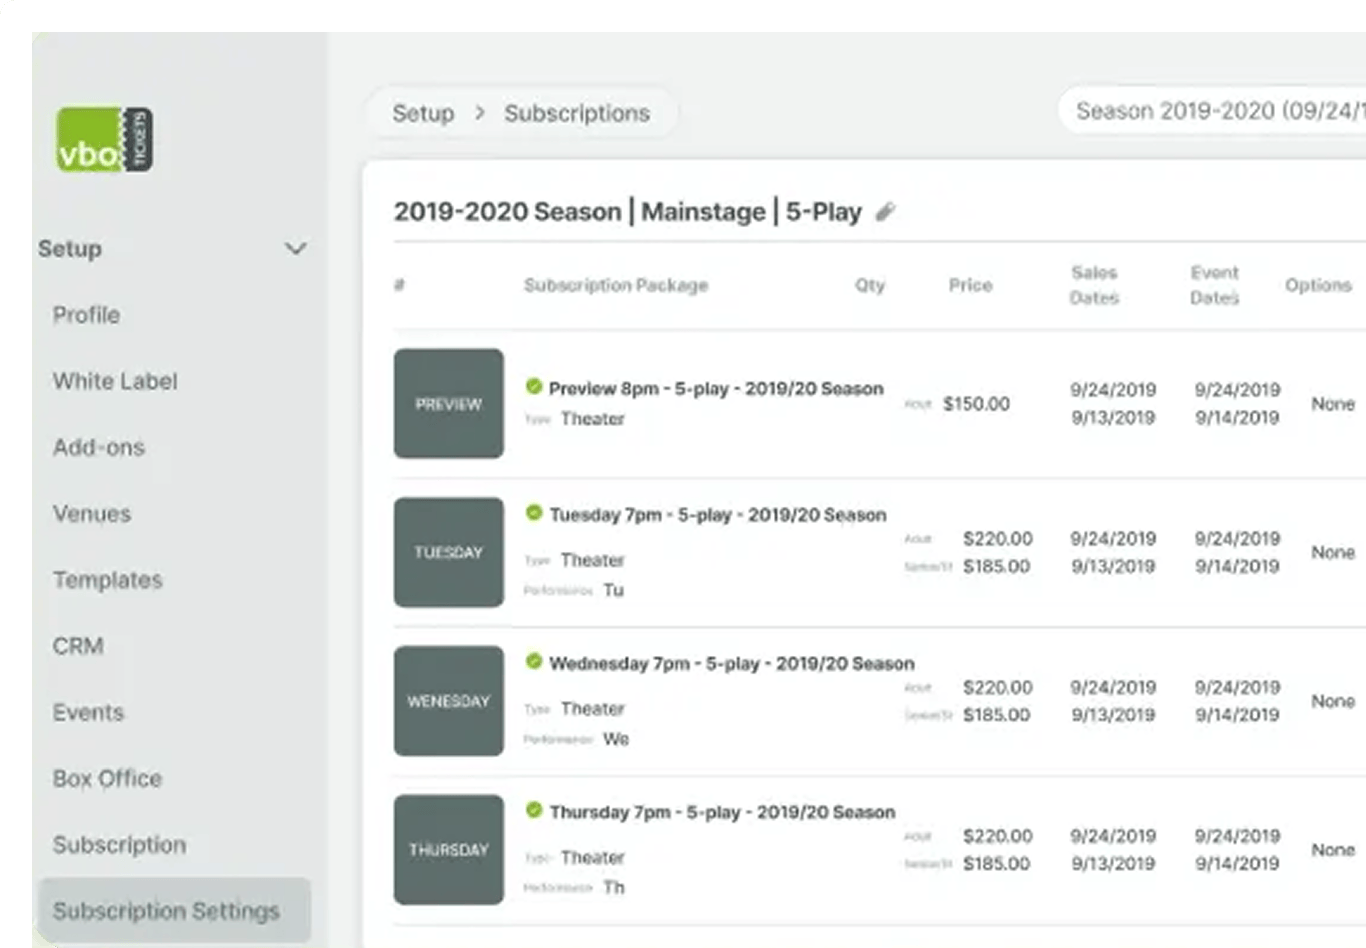
Task: Click the green check beside Wednesday 7pm package
Action: click(x=534, y=662)
